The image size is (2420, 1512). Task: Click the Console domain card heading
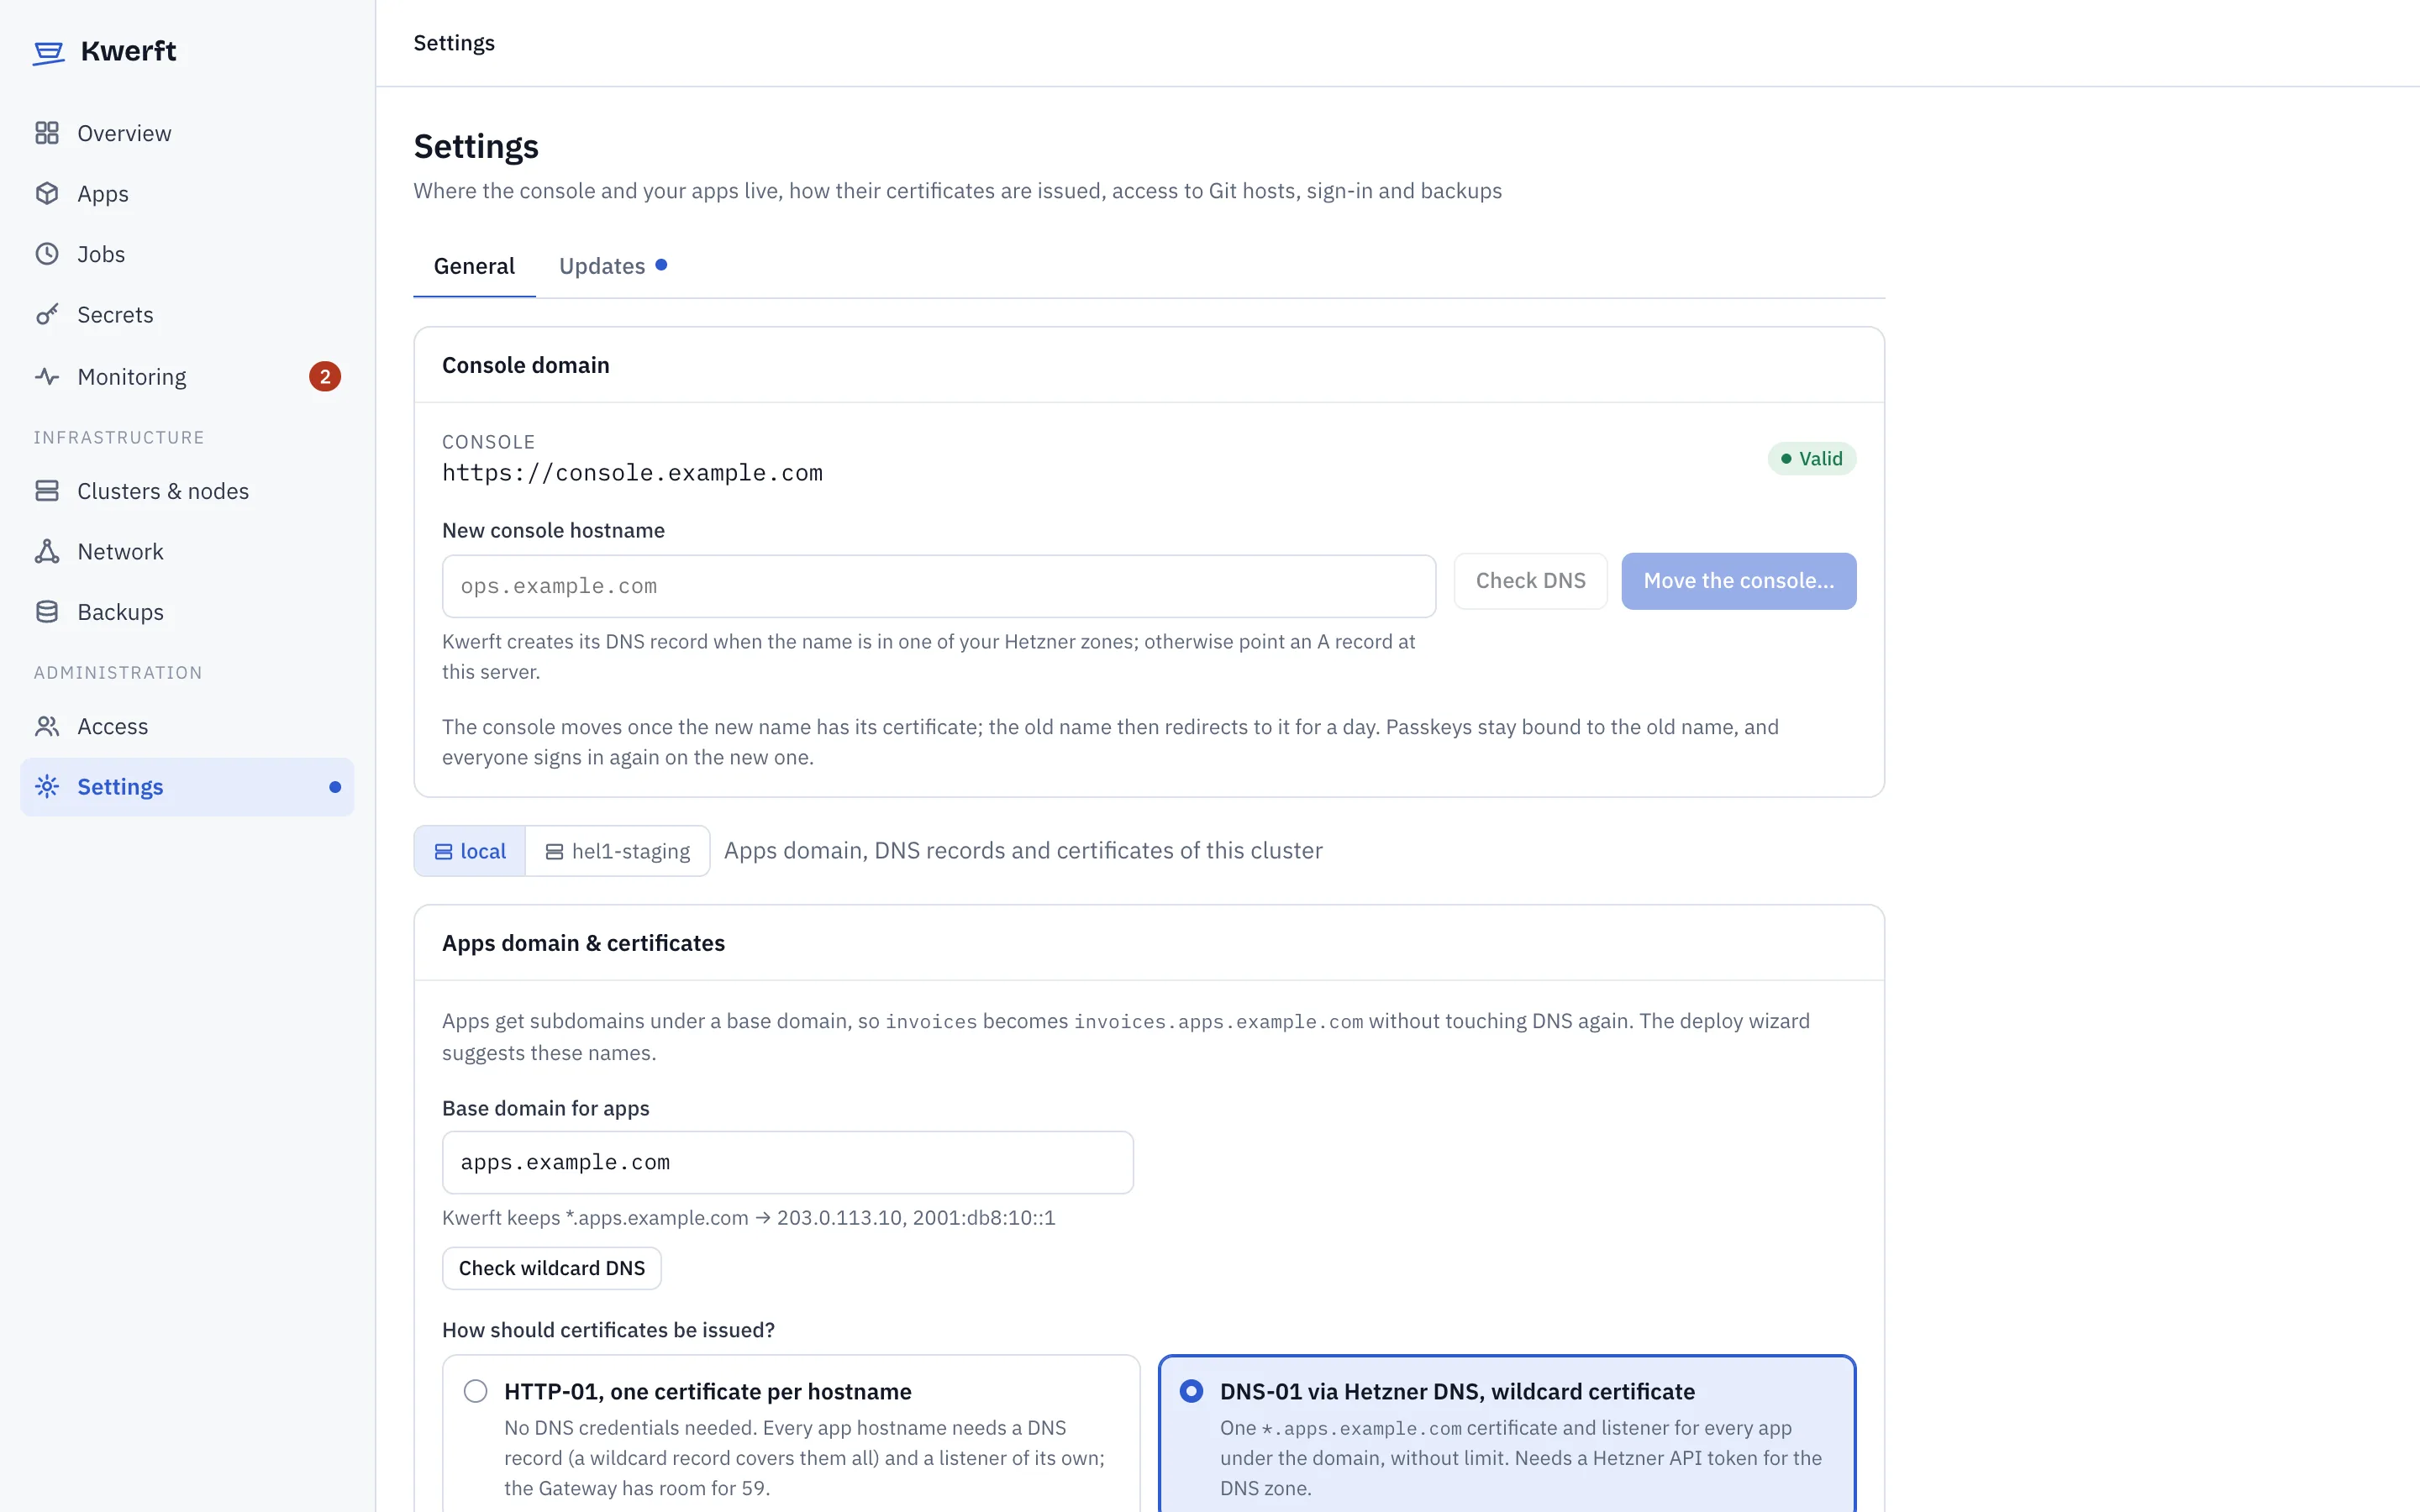(x=526, y=365)
